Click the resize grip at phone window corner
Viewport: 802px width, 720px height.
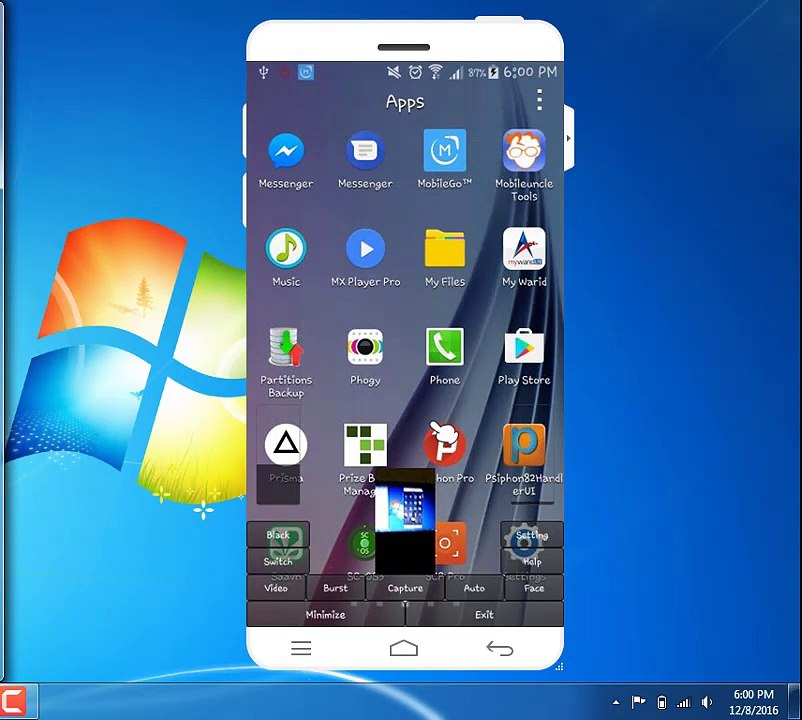click(x=559, y=666)
